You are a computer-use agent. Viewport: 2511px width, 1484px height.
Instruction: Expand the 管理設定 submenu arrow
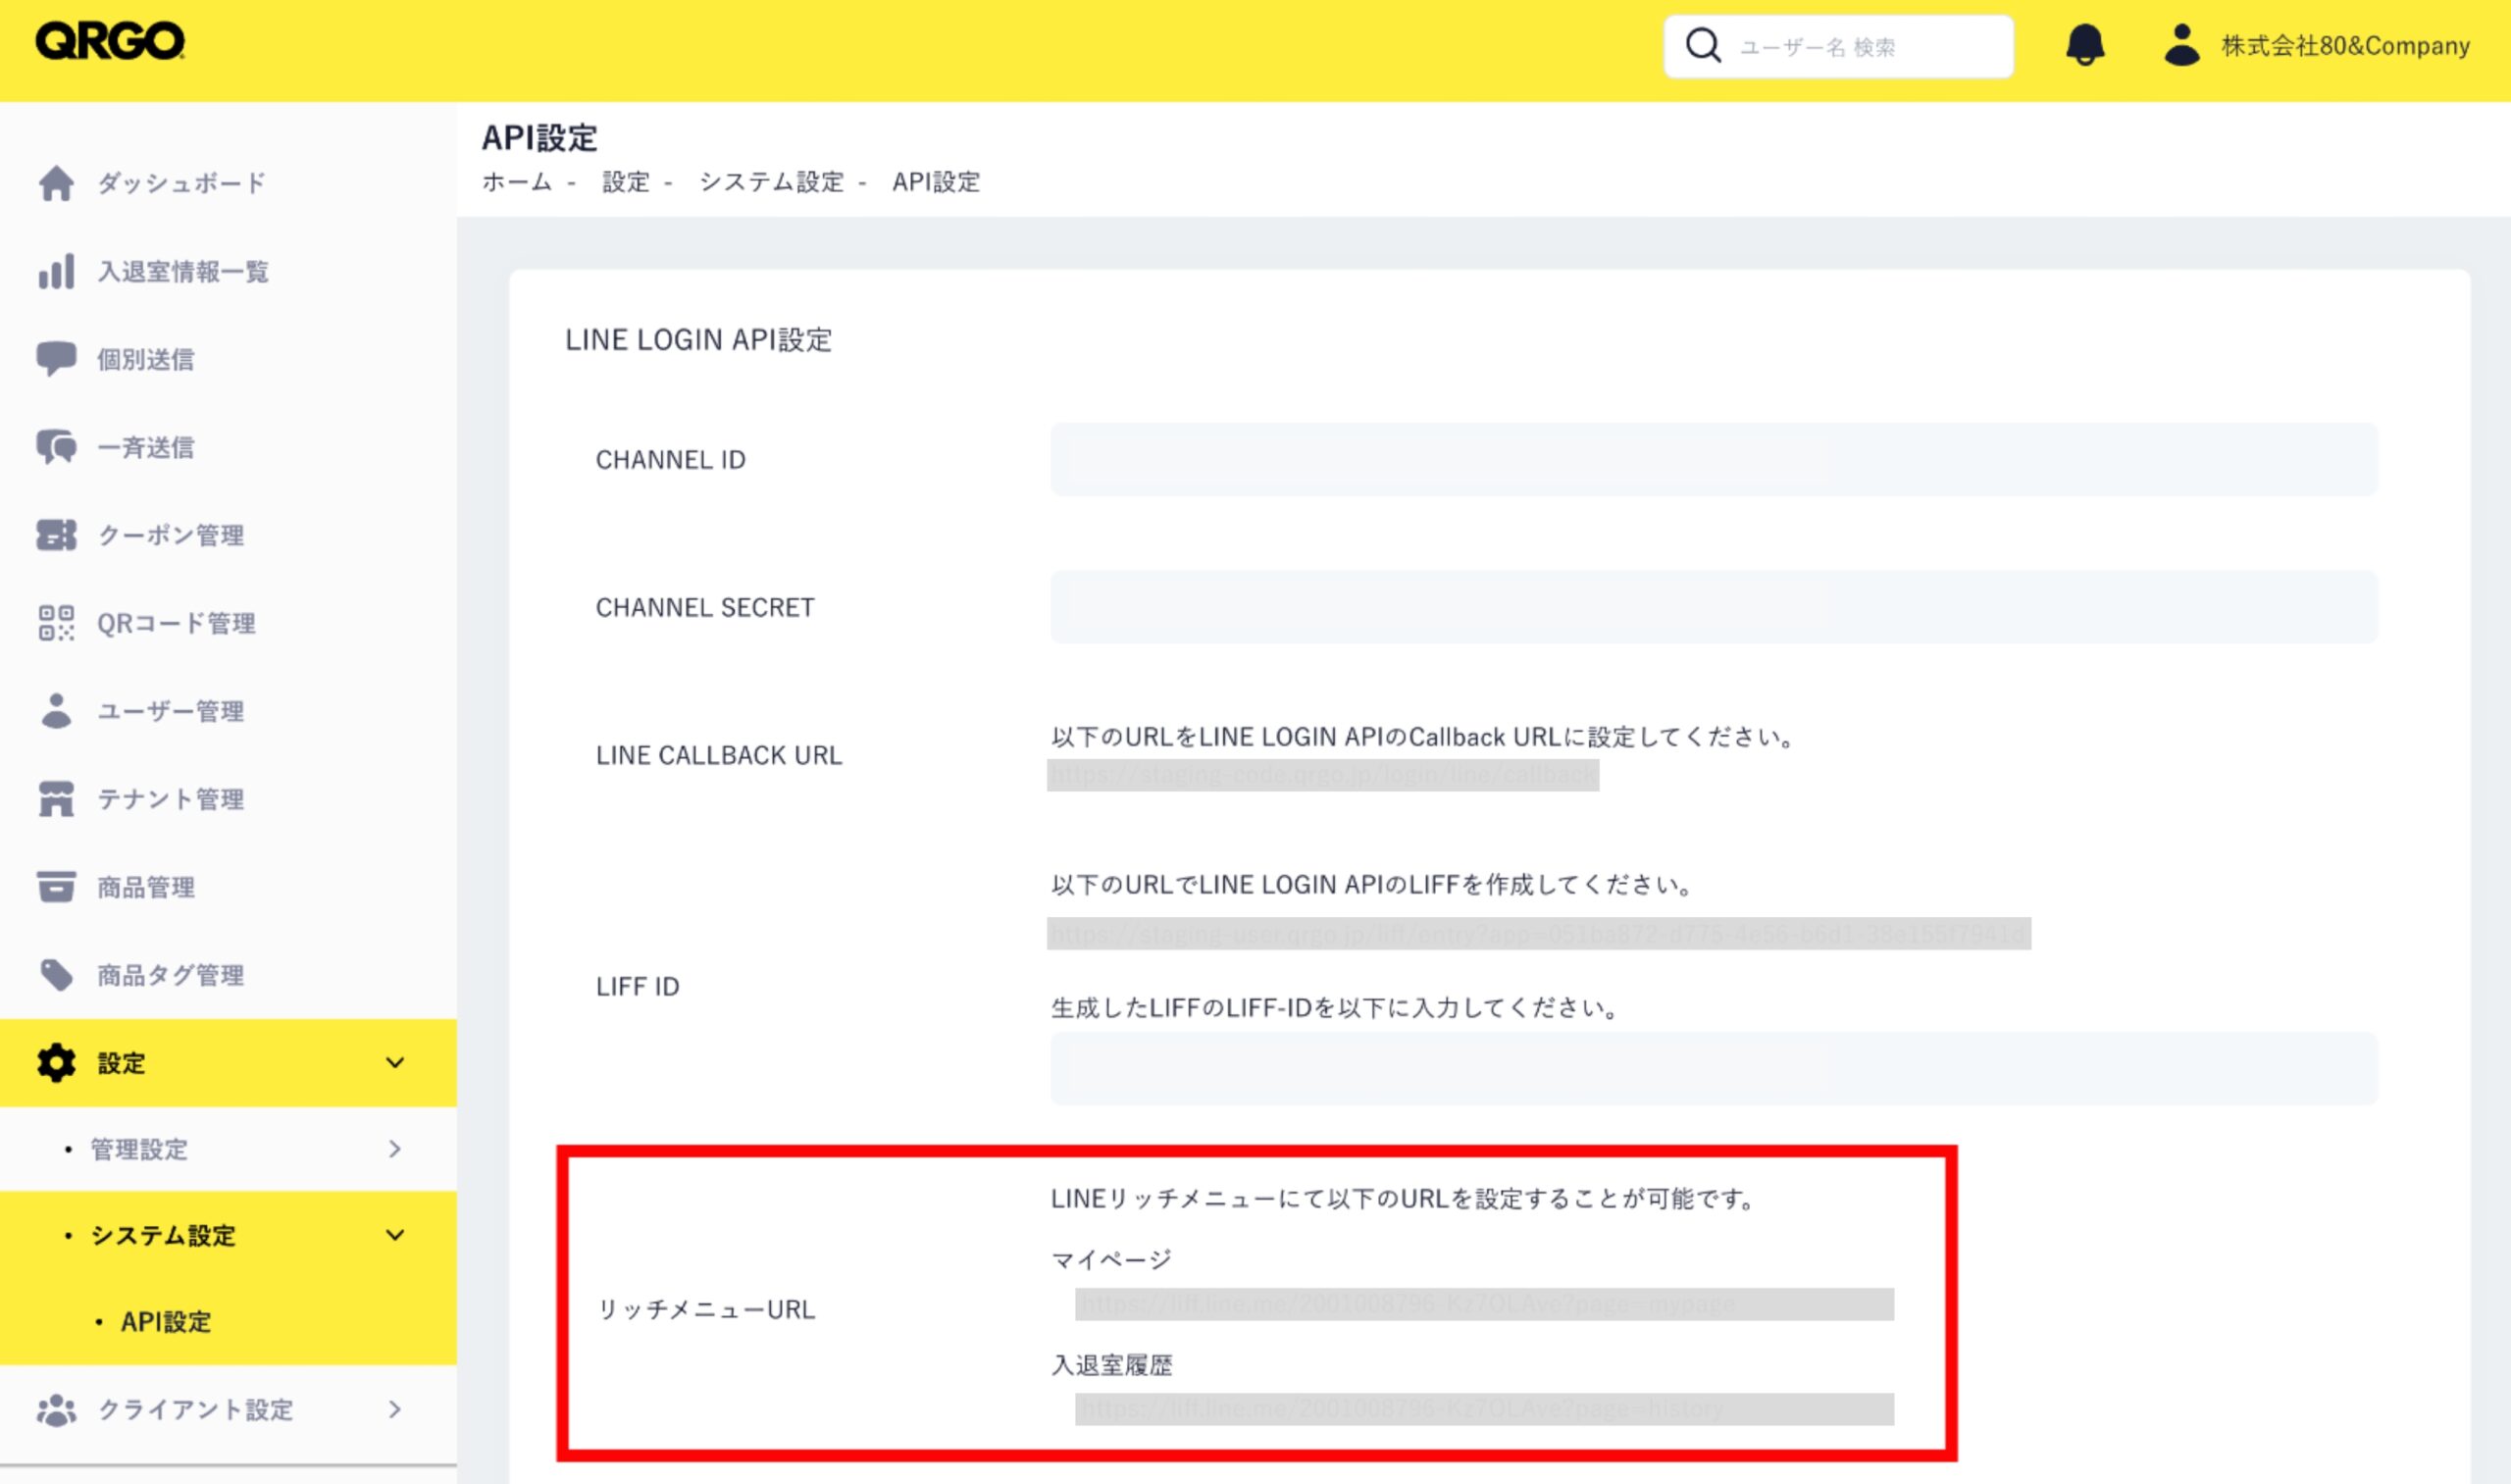click(x=395, y=1149)
